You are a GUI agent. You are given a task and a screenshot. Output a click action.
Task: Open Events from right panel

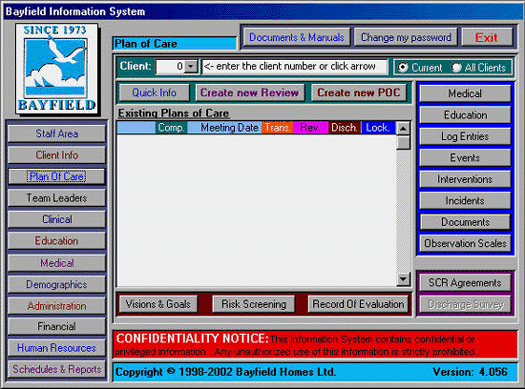click(465, 158)
